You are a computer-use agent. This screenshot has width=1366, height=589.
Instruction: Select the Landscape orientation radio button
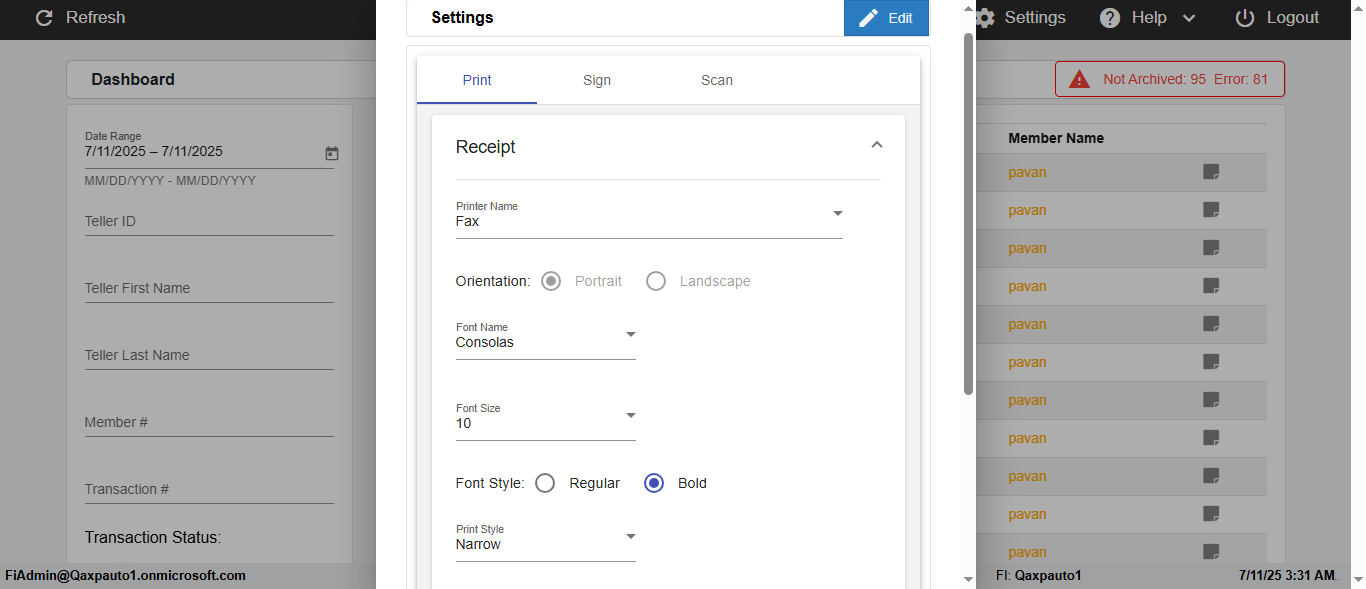point(656,281)
